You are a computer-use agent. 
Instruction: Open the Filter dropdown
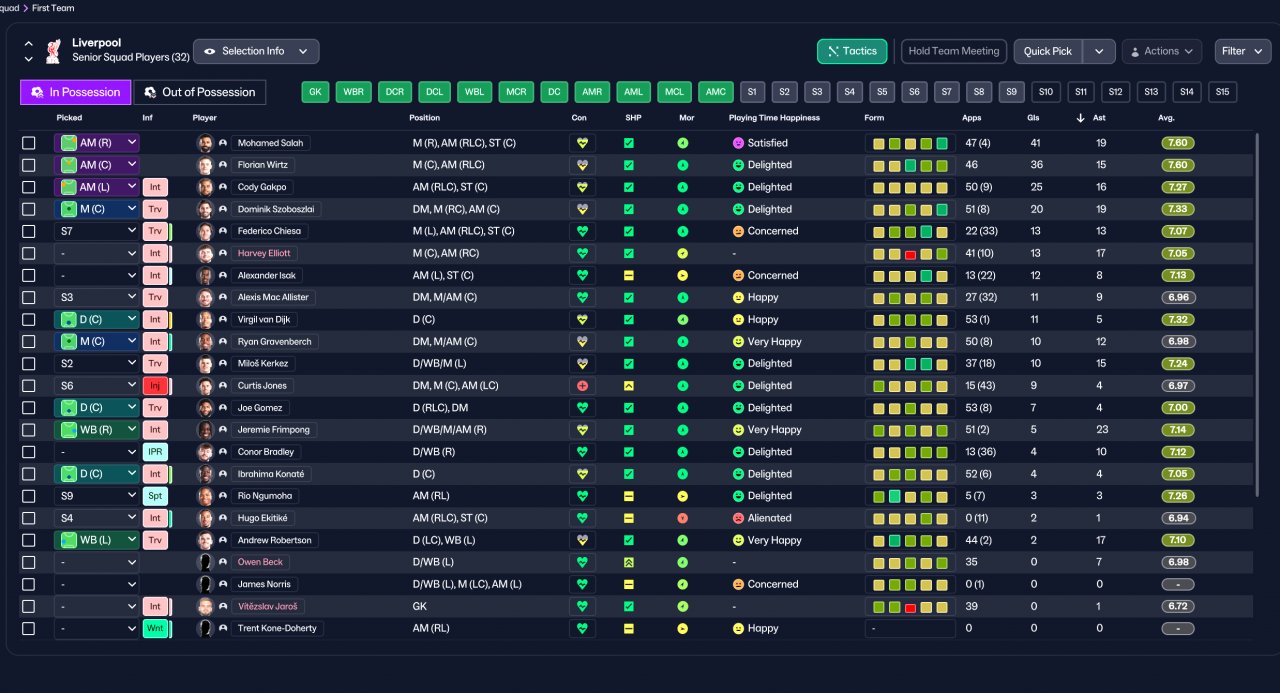click(x=1243, y=51)
